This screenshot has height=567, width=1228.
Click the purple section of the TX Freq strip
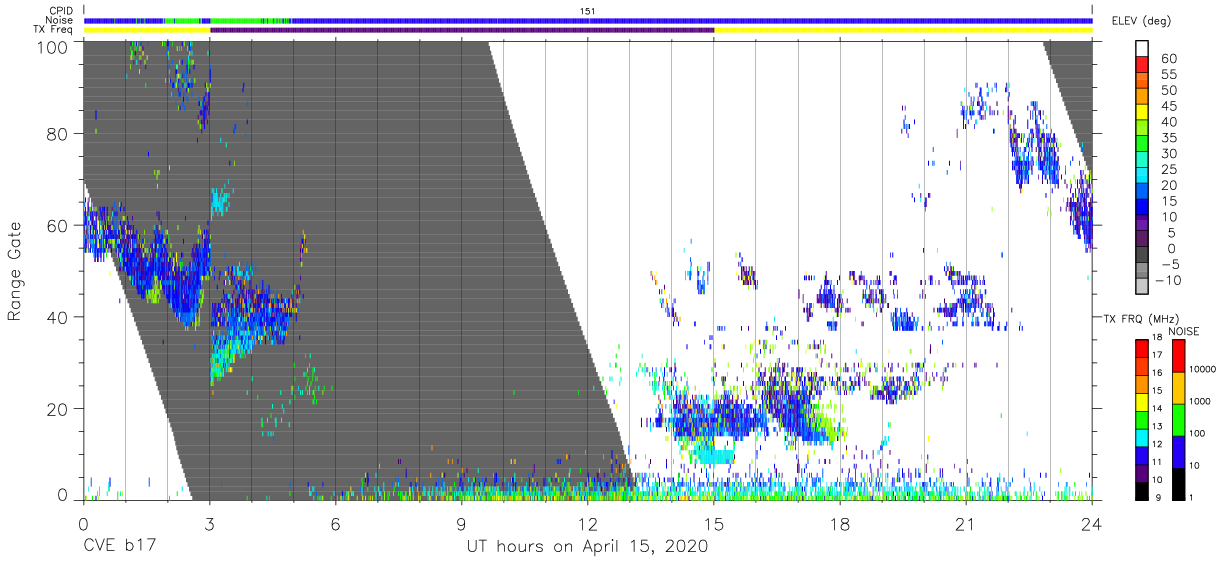point(462,30)
